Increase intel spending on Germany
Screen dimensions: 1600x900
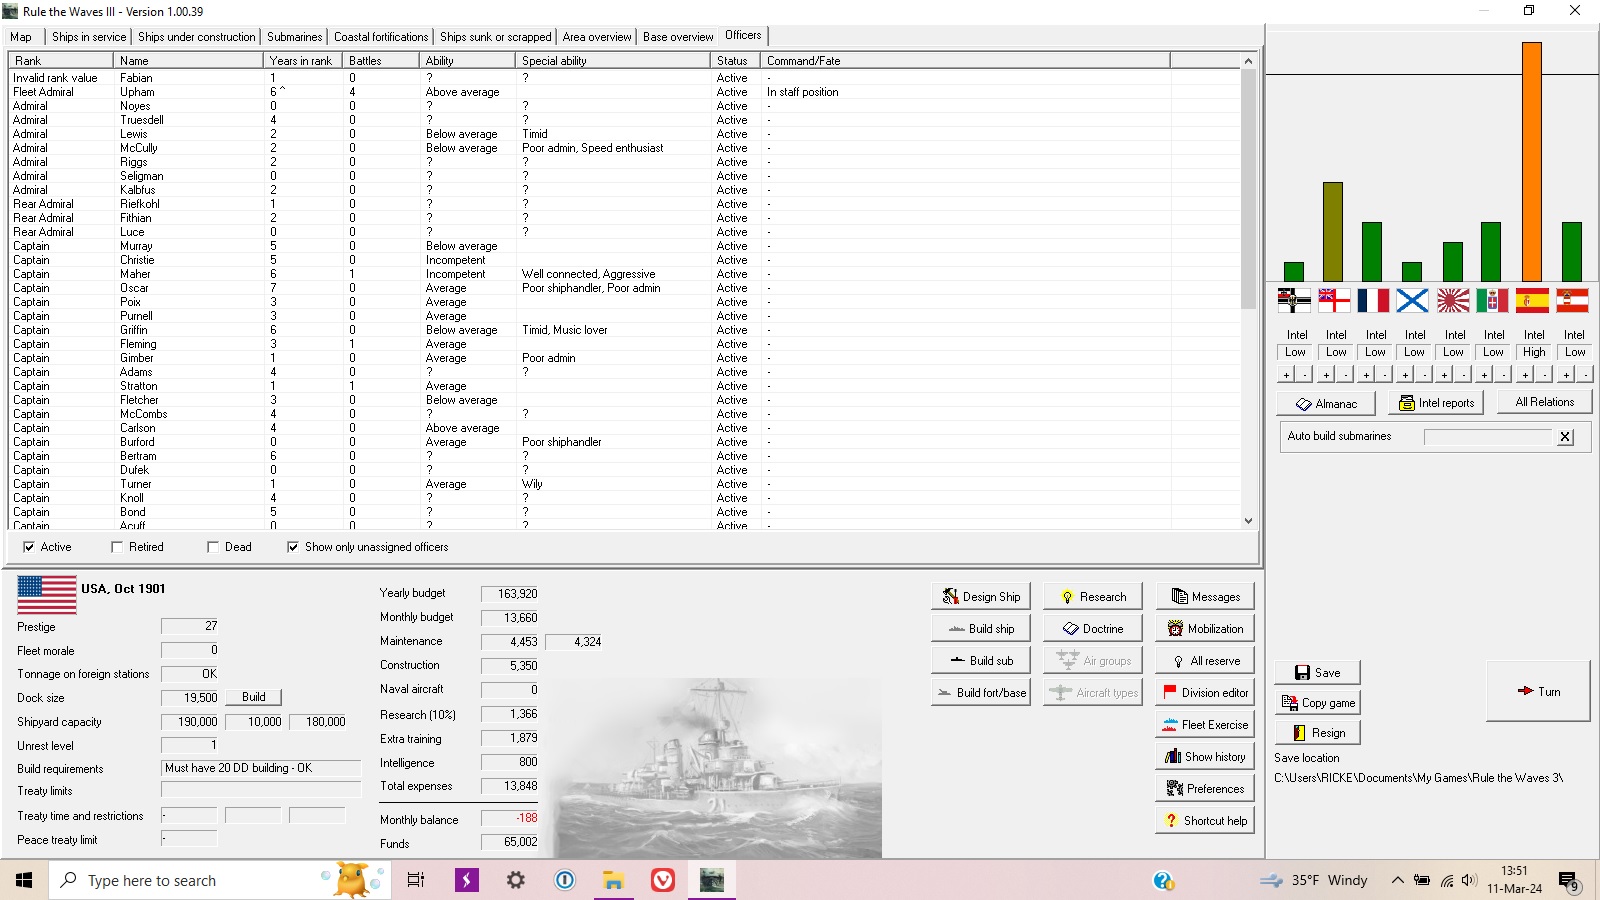1286,374
